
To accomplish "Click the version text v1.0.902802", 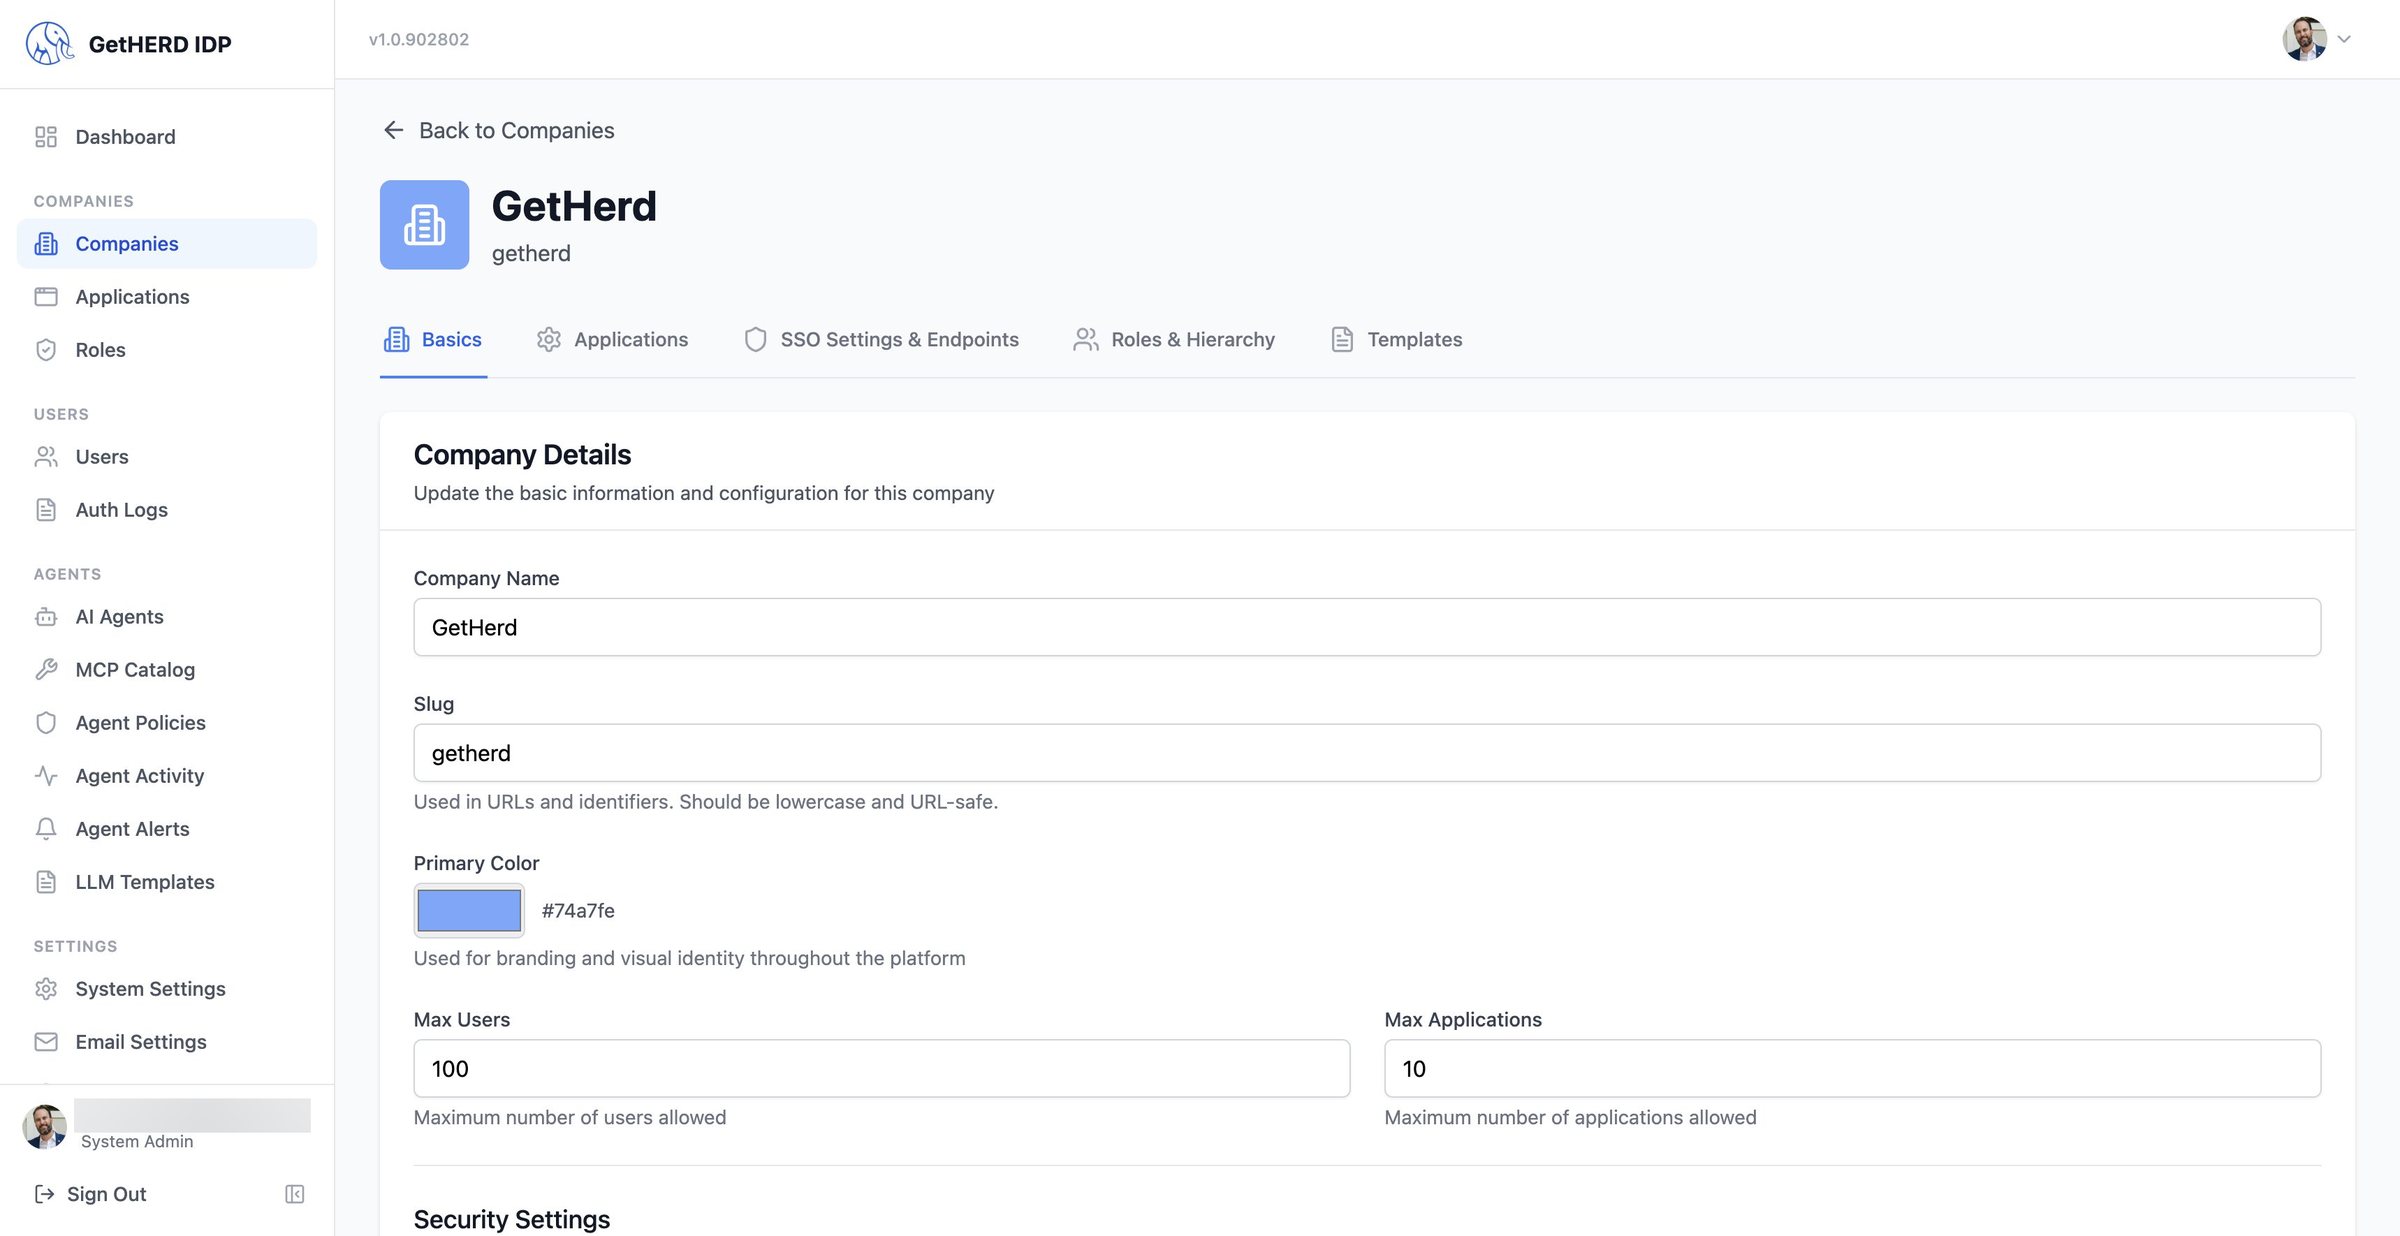I will click(419, 40).
